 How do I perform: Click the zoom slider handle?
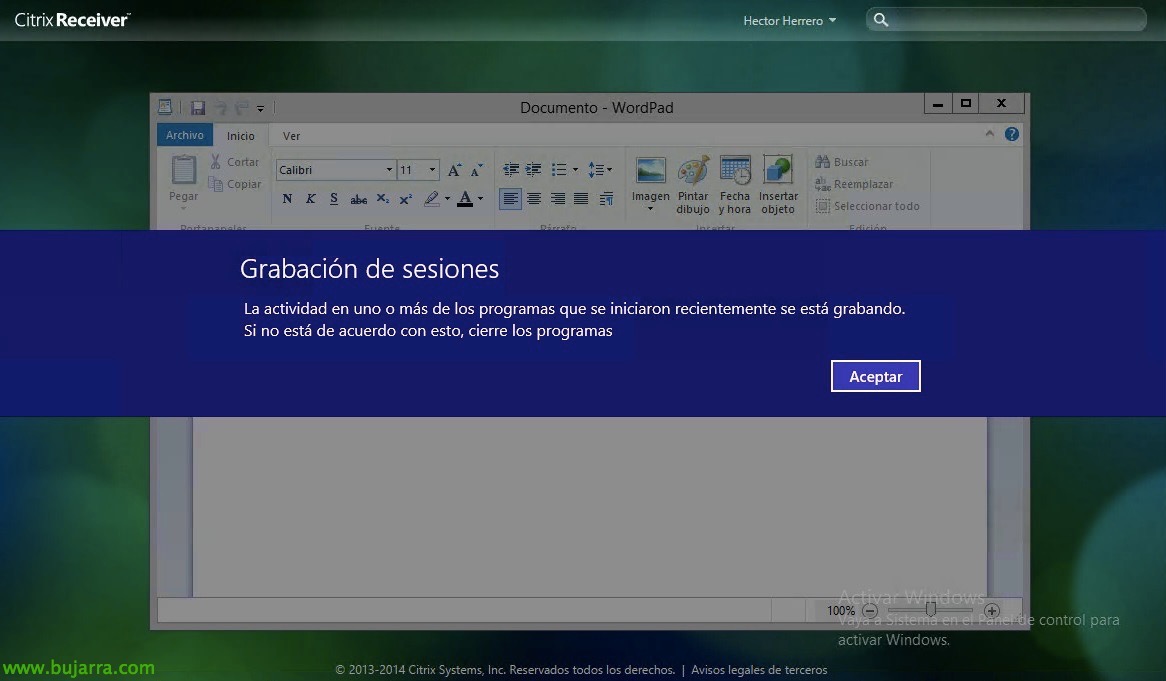click(930, 610)
